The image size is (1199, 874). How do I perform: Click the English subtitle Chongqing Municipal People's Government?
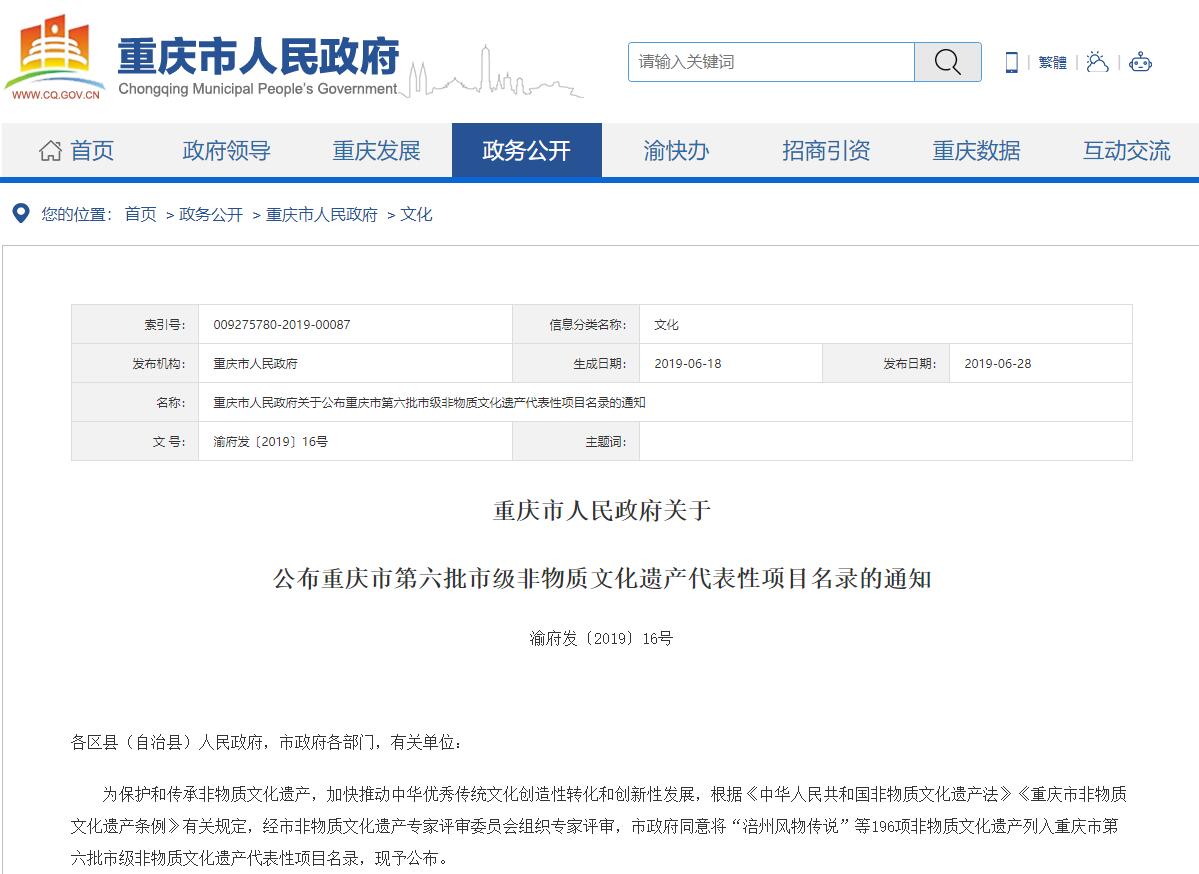pos(258,89)
